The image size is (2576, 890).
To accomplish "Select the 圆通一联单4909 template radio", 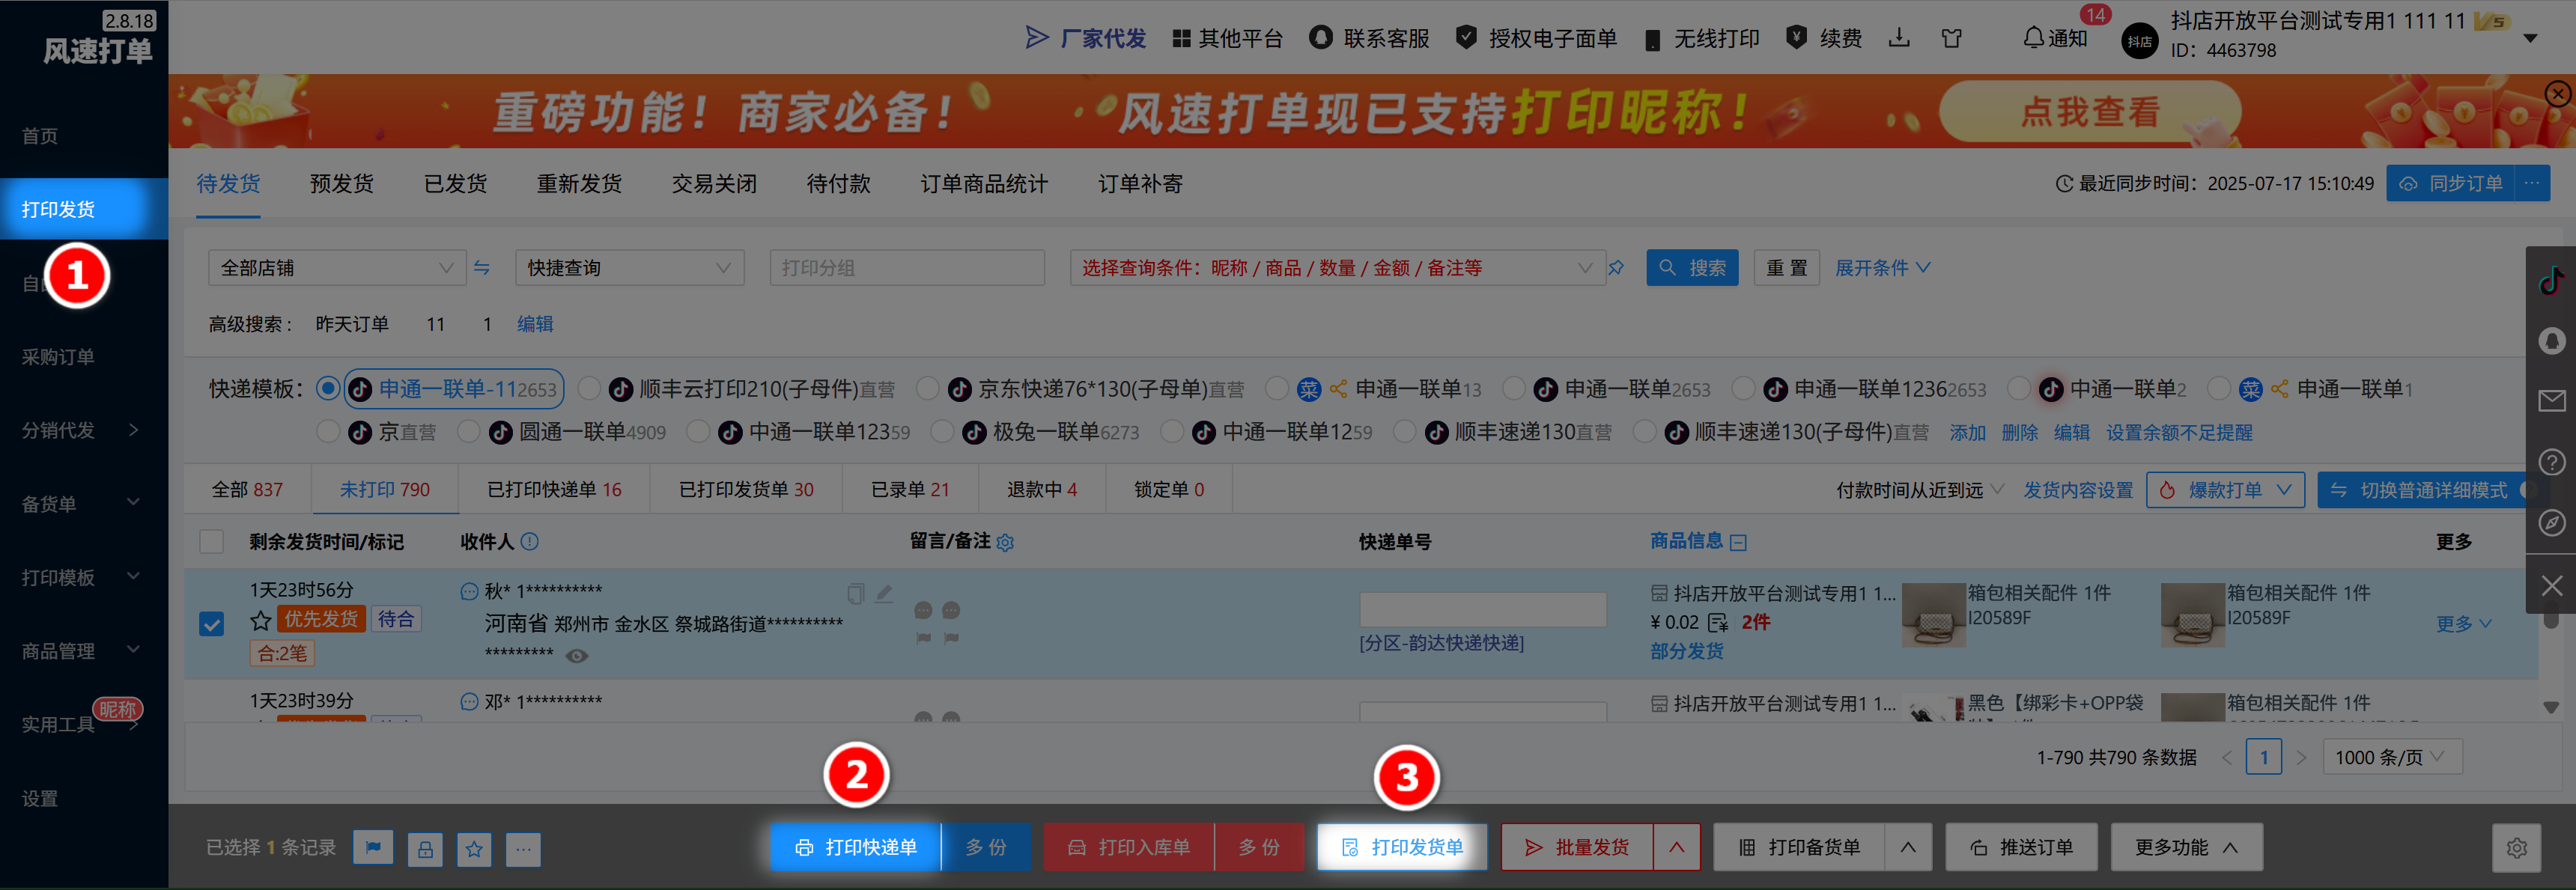I will point(467,432).
